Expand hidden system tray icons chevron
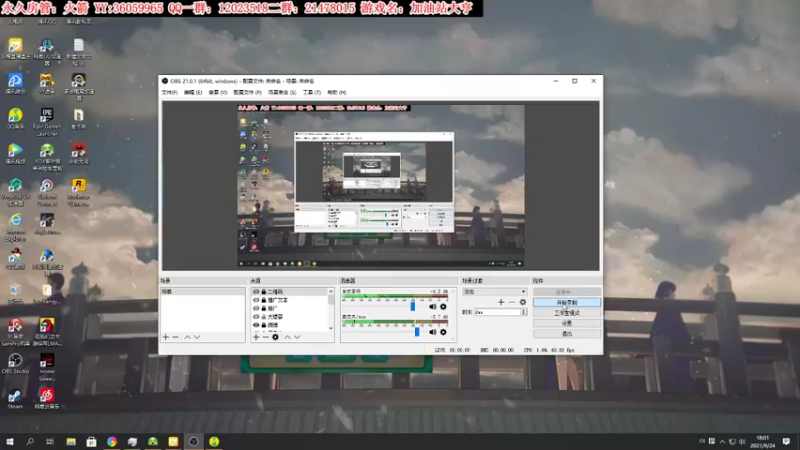Viewport: 800px width, 450px height. [x=722, y=442]
